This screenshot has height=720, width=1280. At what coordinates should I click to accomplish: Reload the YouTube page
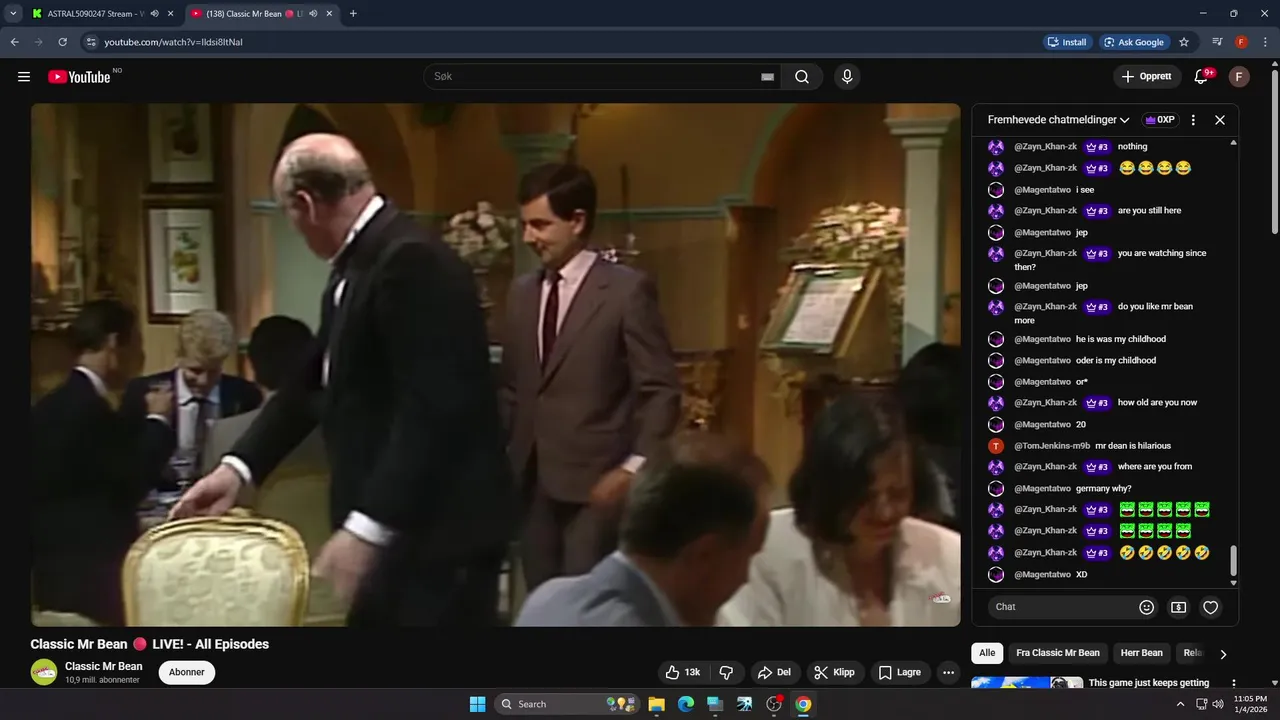[x=62, y=42]
